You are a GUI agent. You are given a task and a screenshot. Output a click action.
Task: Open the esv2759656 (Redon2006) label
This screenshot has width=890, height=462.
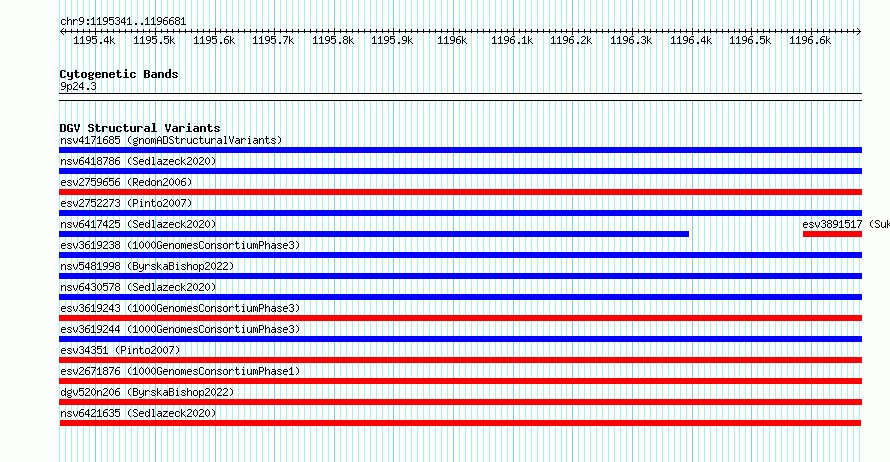[x=126, y=182]
